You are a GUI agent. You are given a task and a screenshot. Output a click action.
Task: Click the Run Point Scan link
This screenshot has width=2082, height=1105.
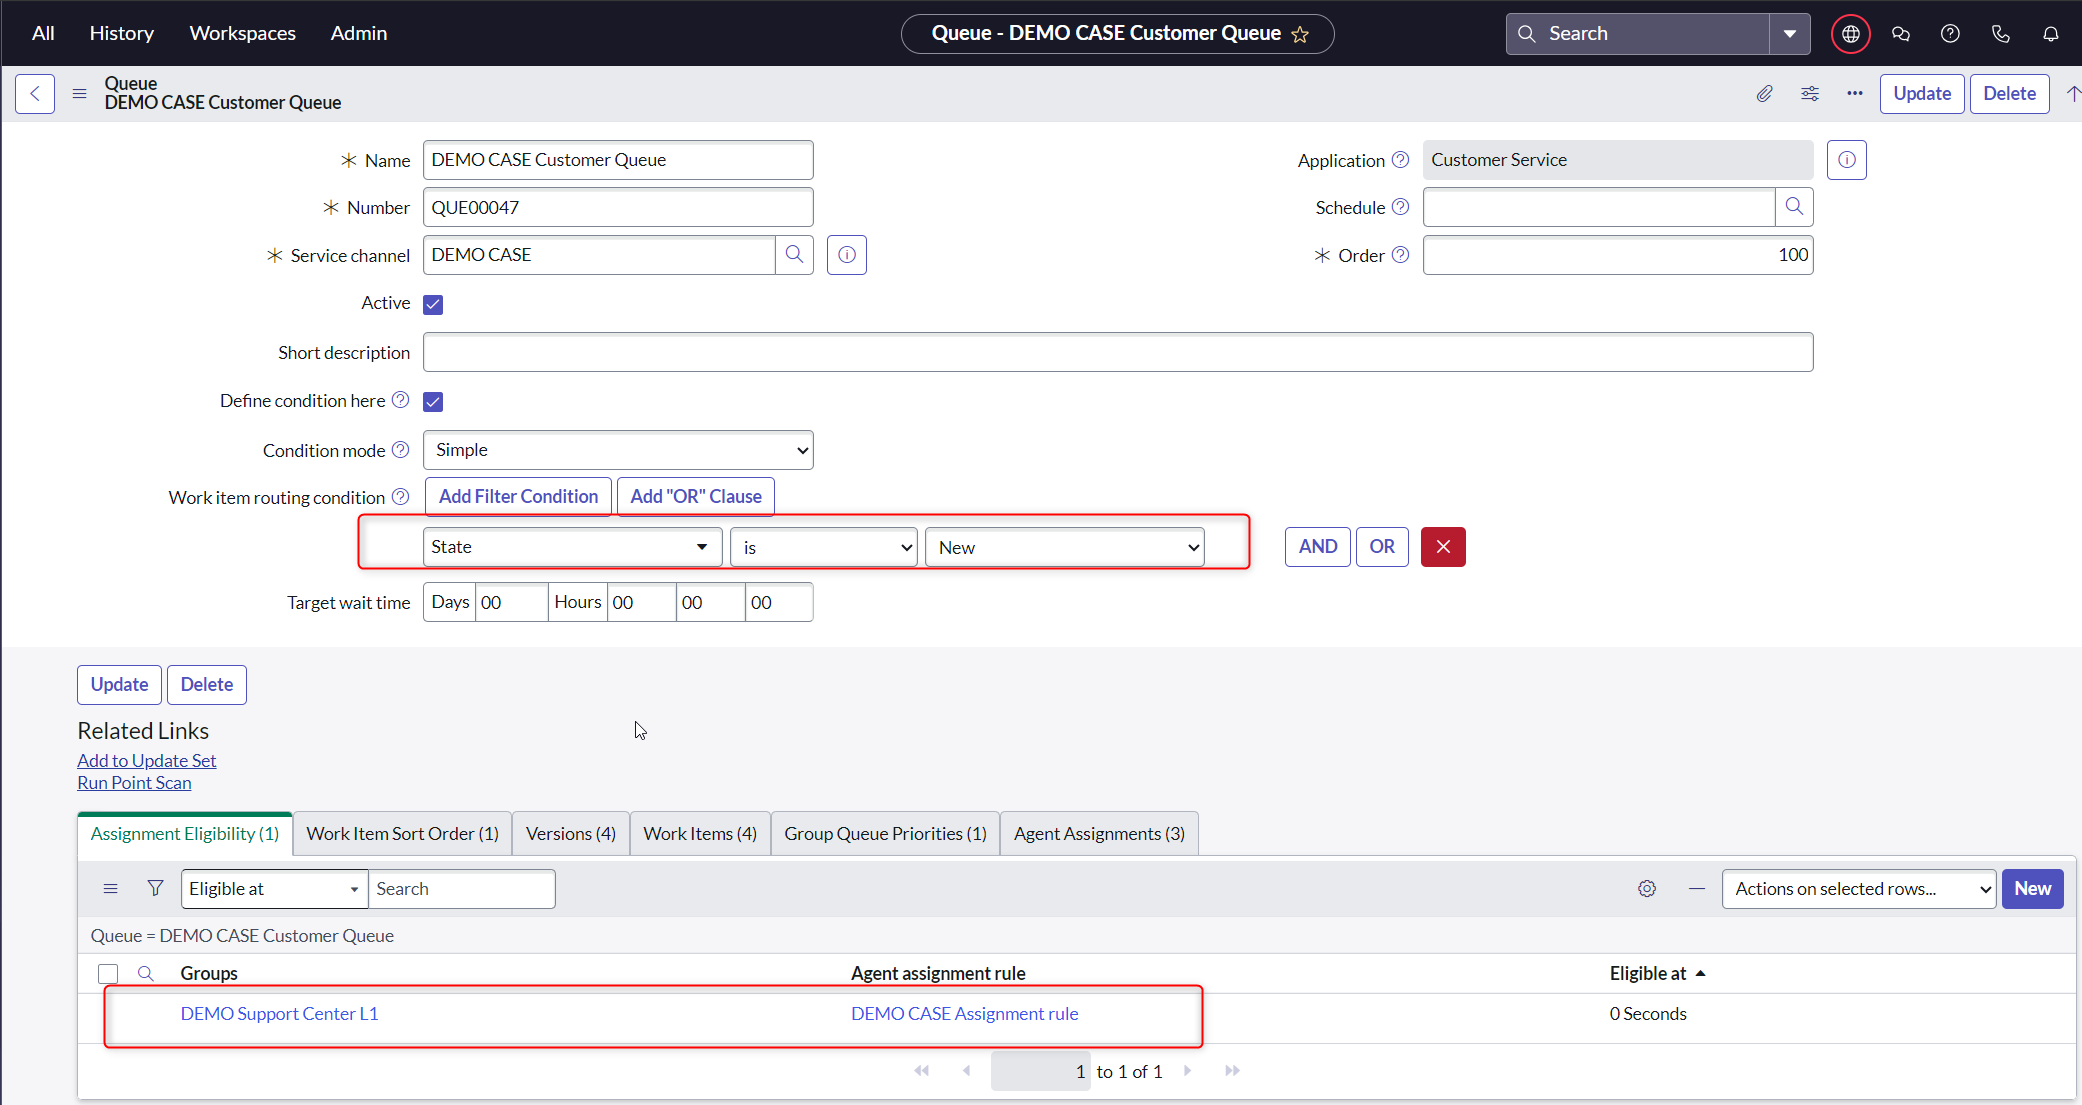134,783
